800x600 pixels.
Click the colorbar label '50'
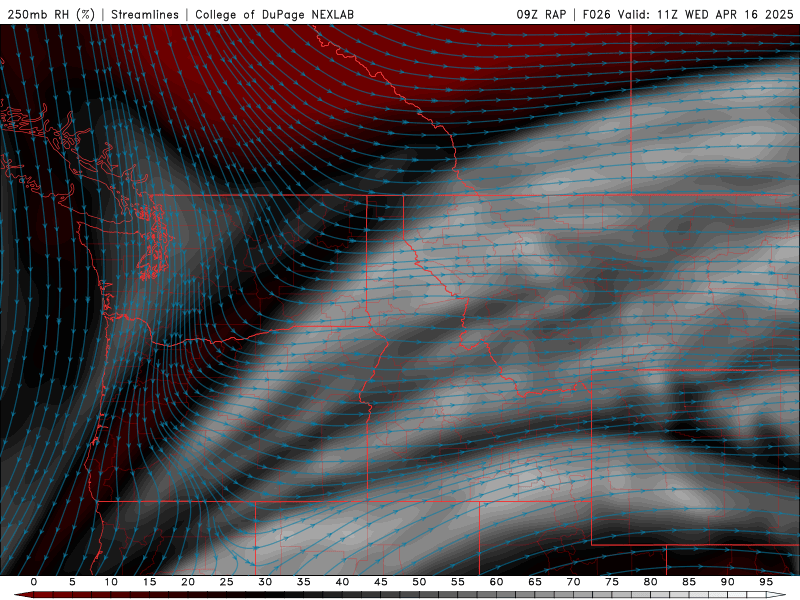(x=419, y=582)
